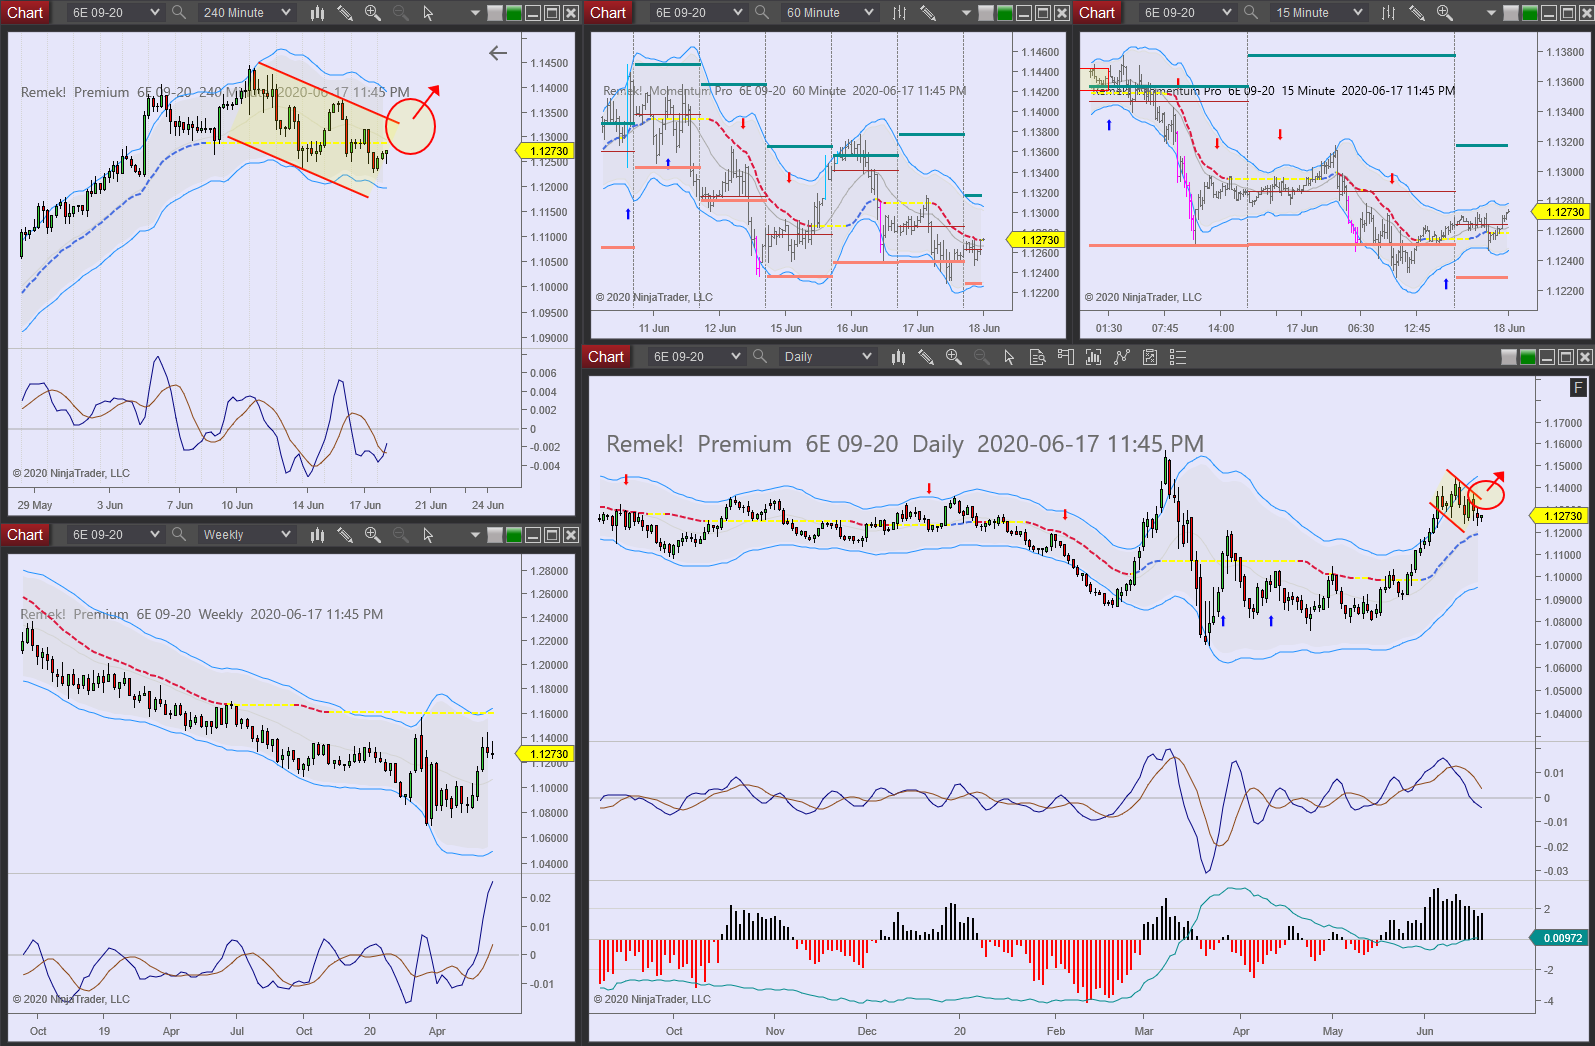Open the 6E 09-20 instrument dropdown in 240 Minute chart
1595x1046 pixels.
(x=116, y=13)
